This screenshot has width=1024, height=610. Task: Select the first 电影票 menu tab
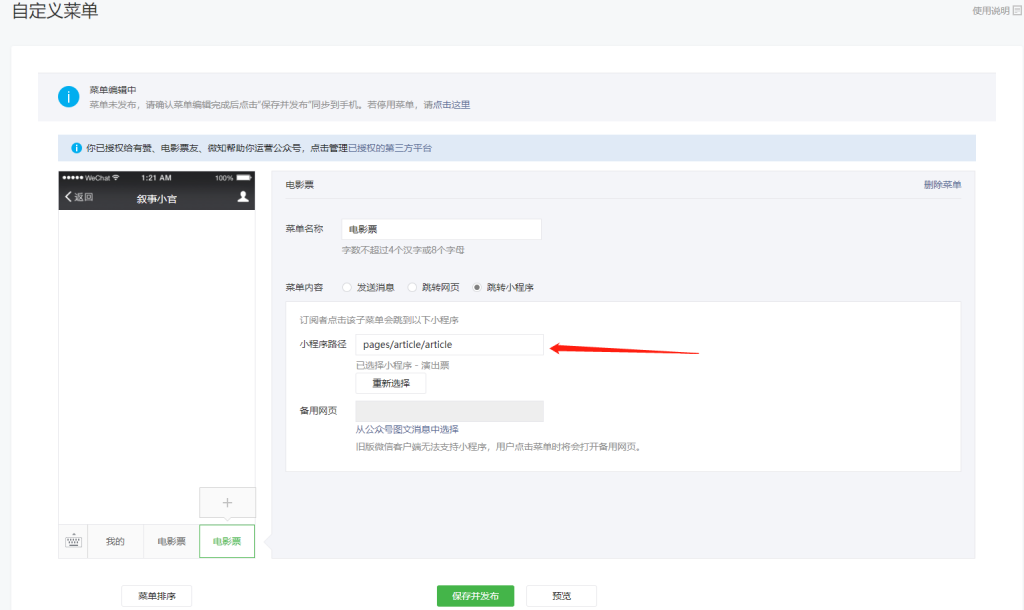[x=170, y=540]
